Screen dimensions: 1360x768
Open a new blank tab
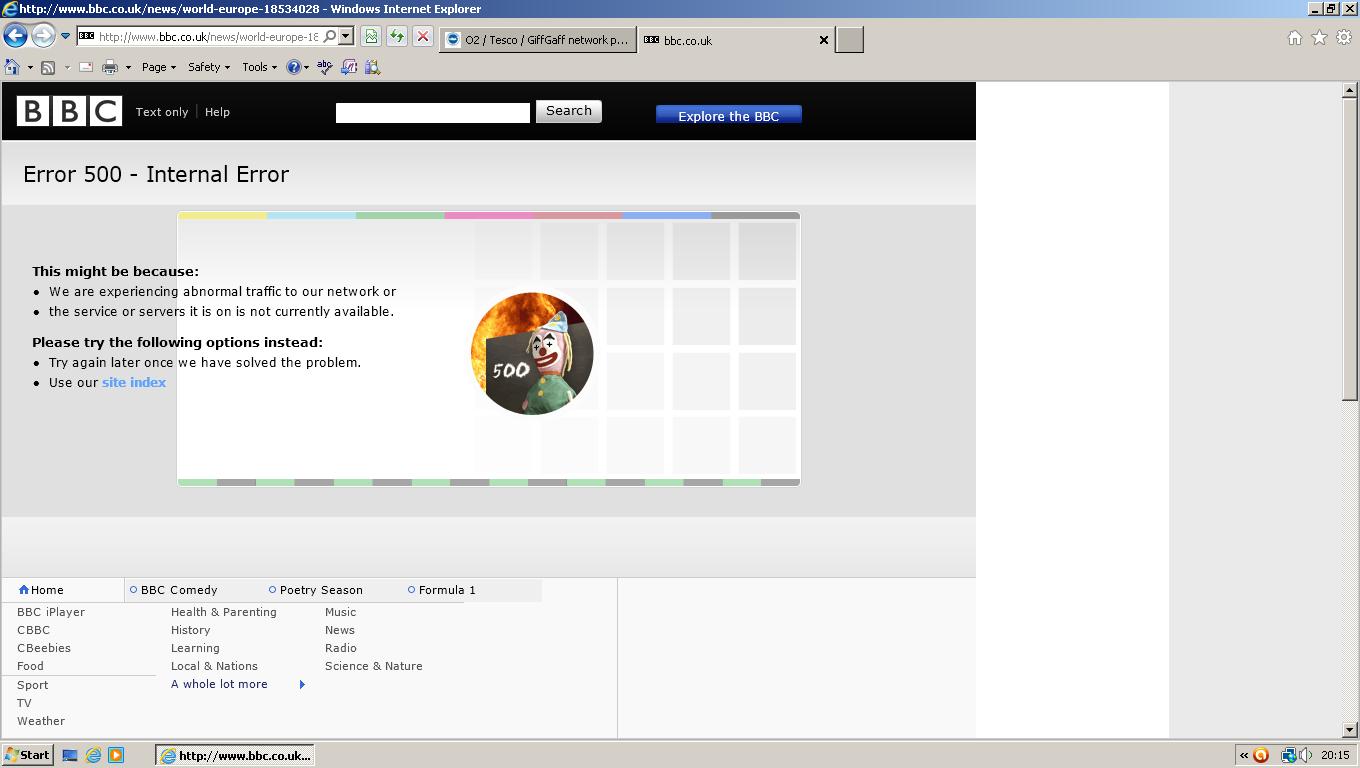point(849,40)
